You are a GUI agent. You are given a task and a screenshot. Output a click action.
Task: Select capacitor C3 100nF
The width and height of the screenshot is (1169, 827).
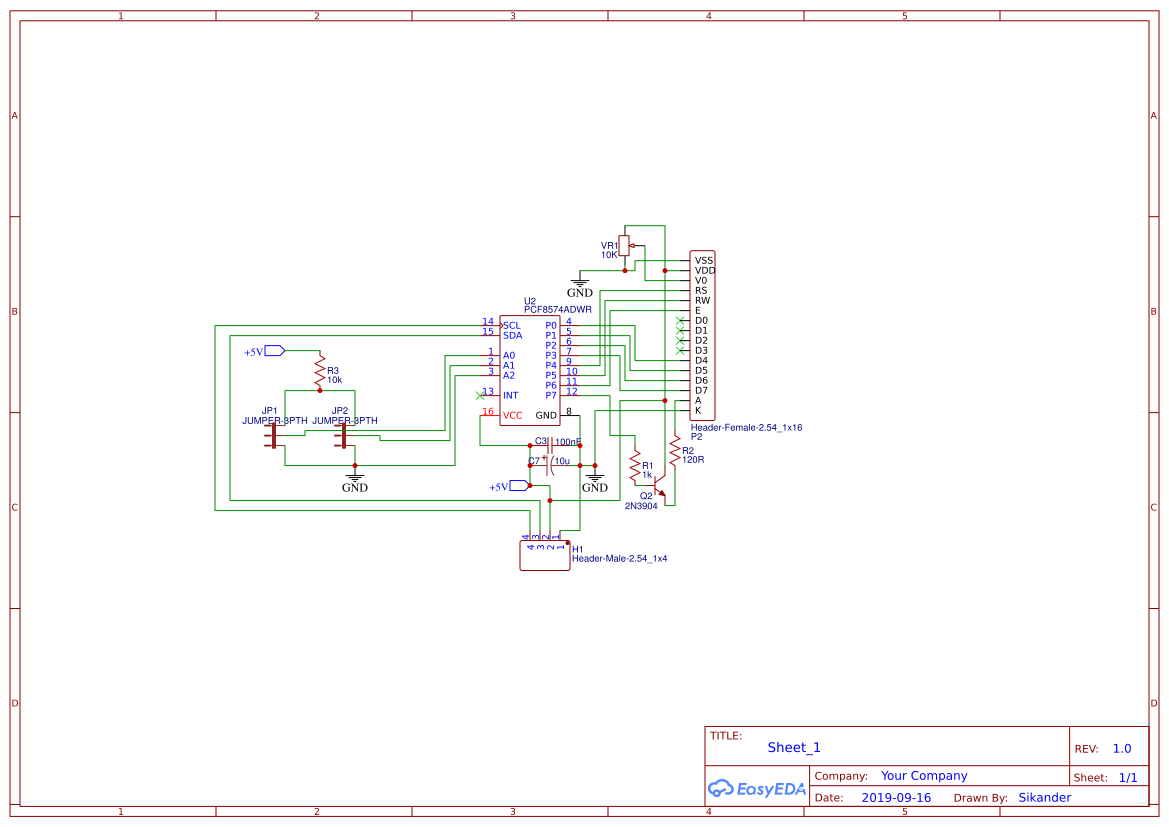pyautogui.click(x=550, y=443)
